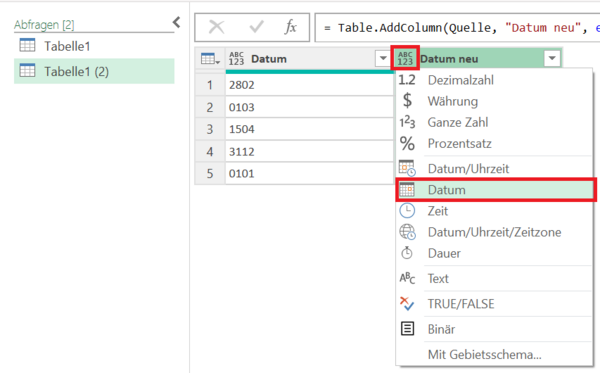The height and width of the screenshot is (373, 600).
Task: Click the ABC123 type icon of Datum neu
Action: (405, 58)
